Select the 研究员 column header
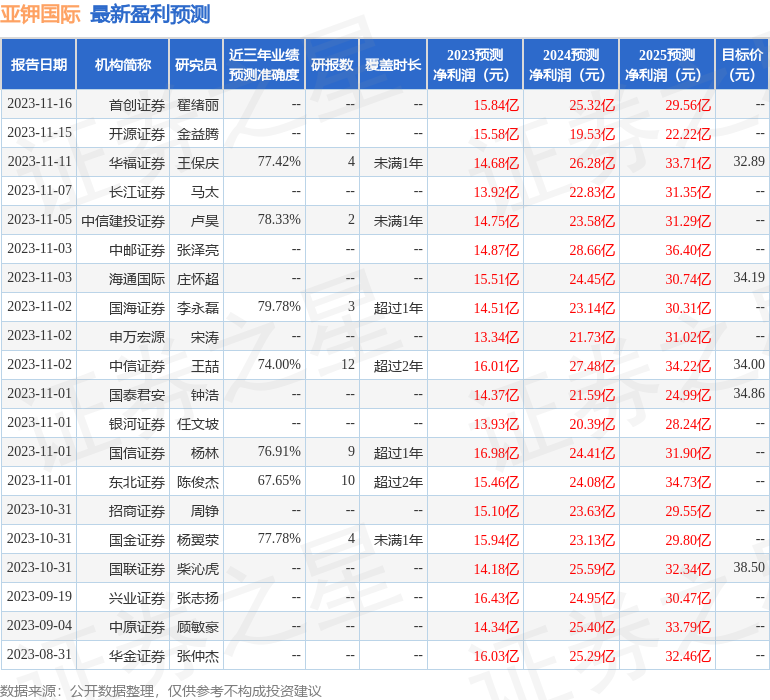The image size is (770, 700). 196,64
